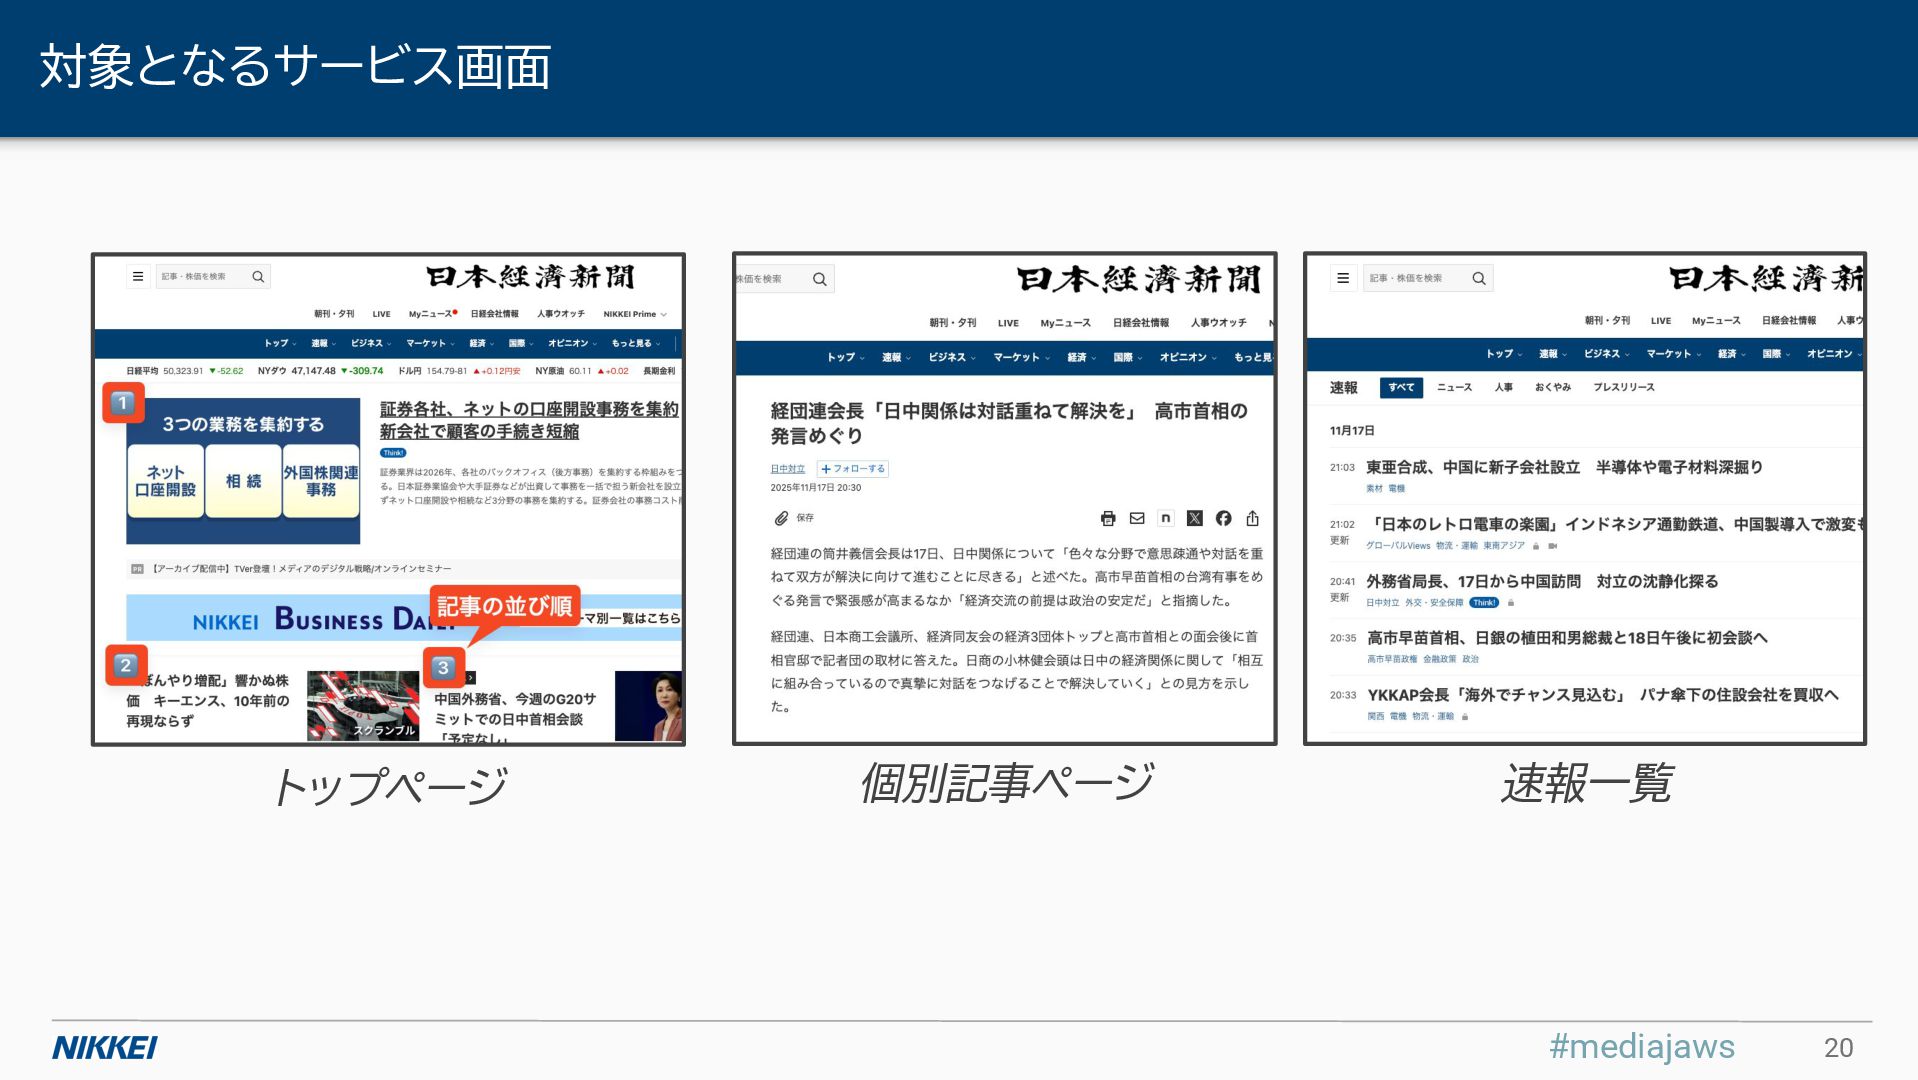
Task: Select the すべて tab in 速報 list
Action: pos(1401,387)
